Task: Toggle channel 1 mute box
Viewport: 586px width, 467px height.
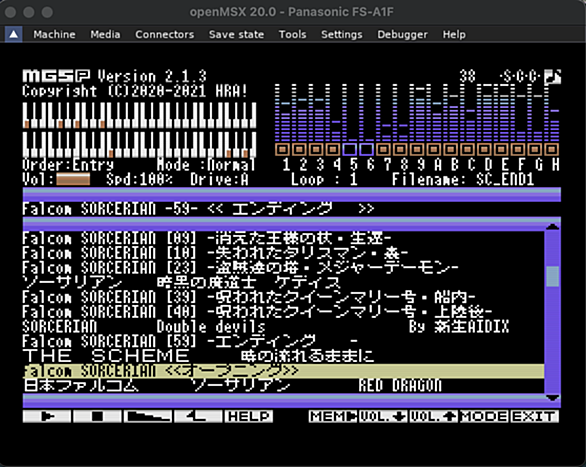Action: (283, 149)
